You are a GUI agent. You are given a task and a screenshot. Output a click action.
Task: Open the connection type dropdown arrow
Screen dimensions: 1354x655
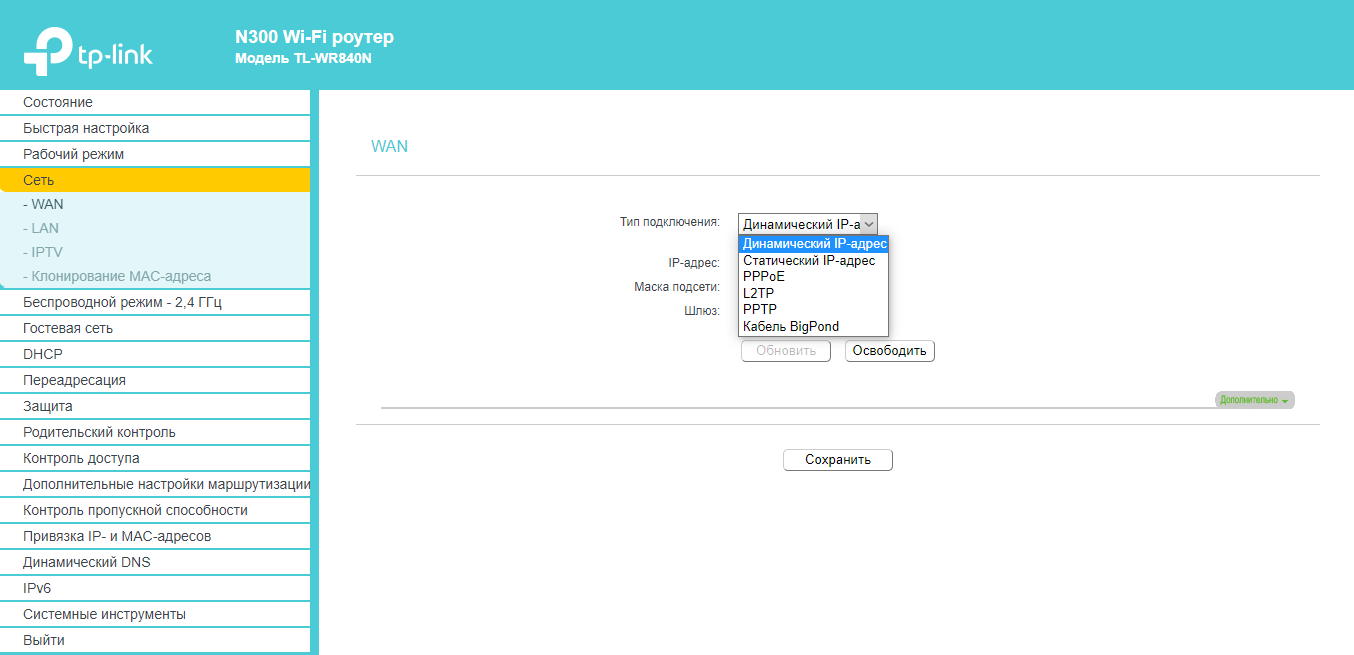tap(868, 225)
